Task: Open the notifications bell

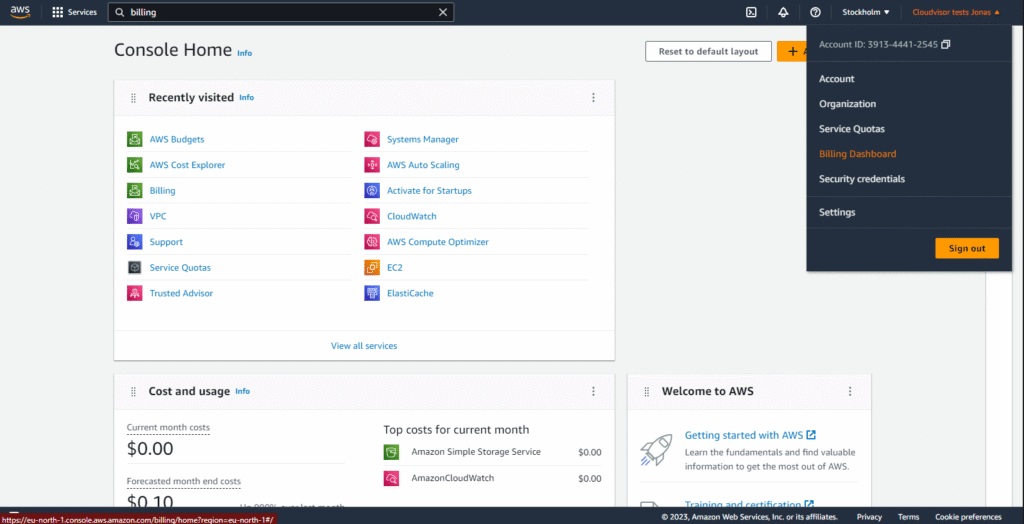Action: [x=783, y=12]
